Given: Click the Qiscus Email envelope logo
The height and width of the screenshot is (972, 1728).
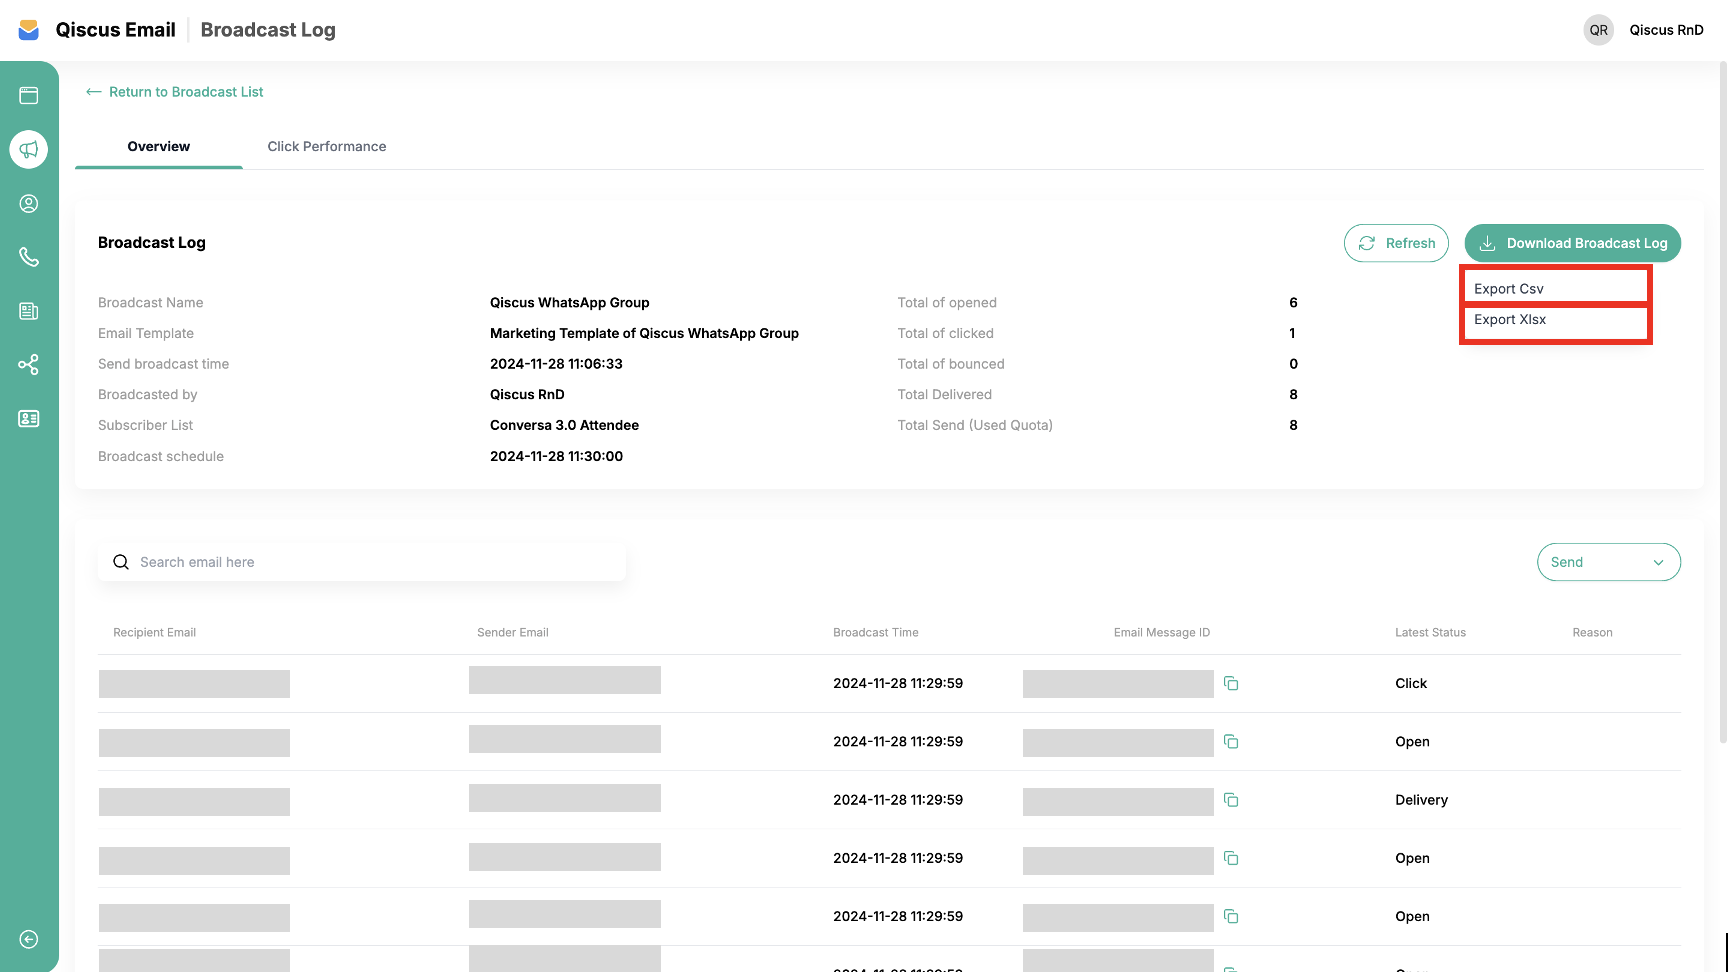Looking at the screenshot, I should pyautogui.click(x=29, y=30).
